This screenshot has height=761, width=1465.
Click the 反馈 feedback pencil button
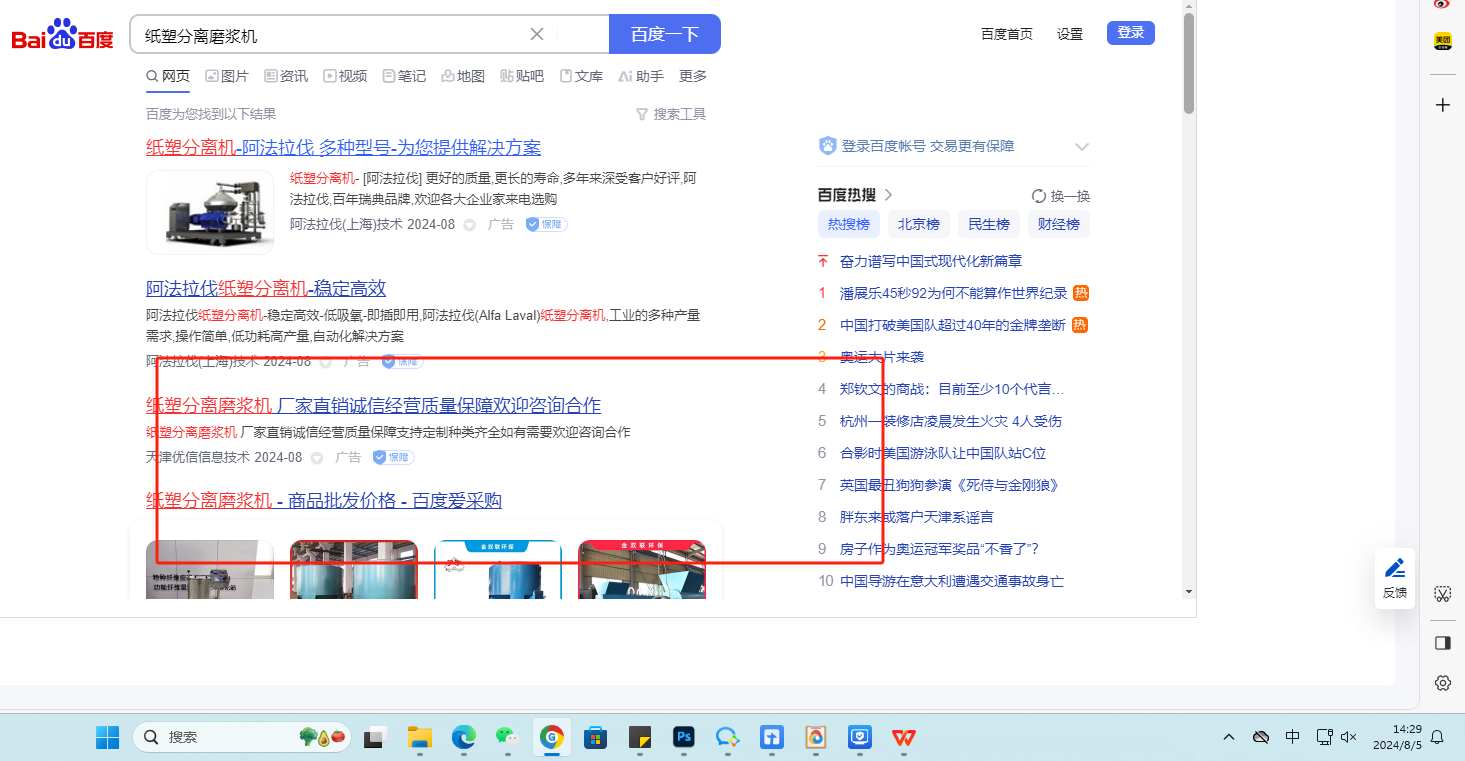[x=1394, y=578]
